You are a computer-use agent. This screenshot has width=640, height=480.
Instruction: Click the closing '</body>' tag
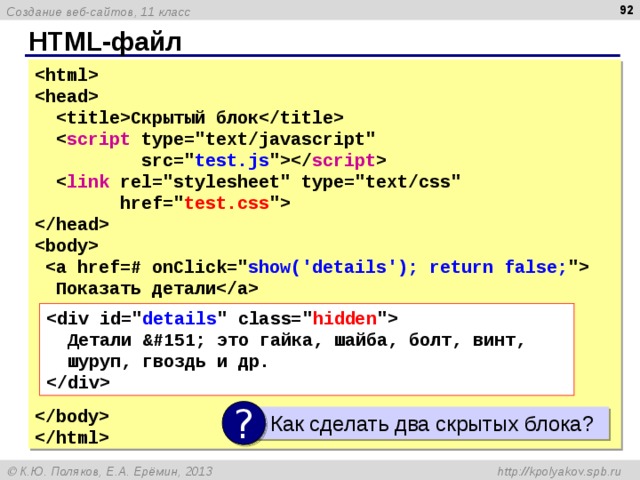tap(72, 416)
